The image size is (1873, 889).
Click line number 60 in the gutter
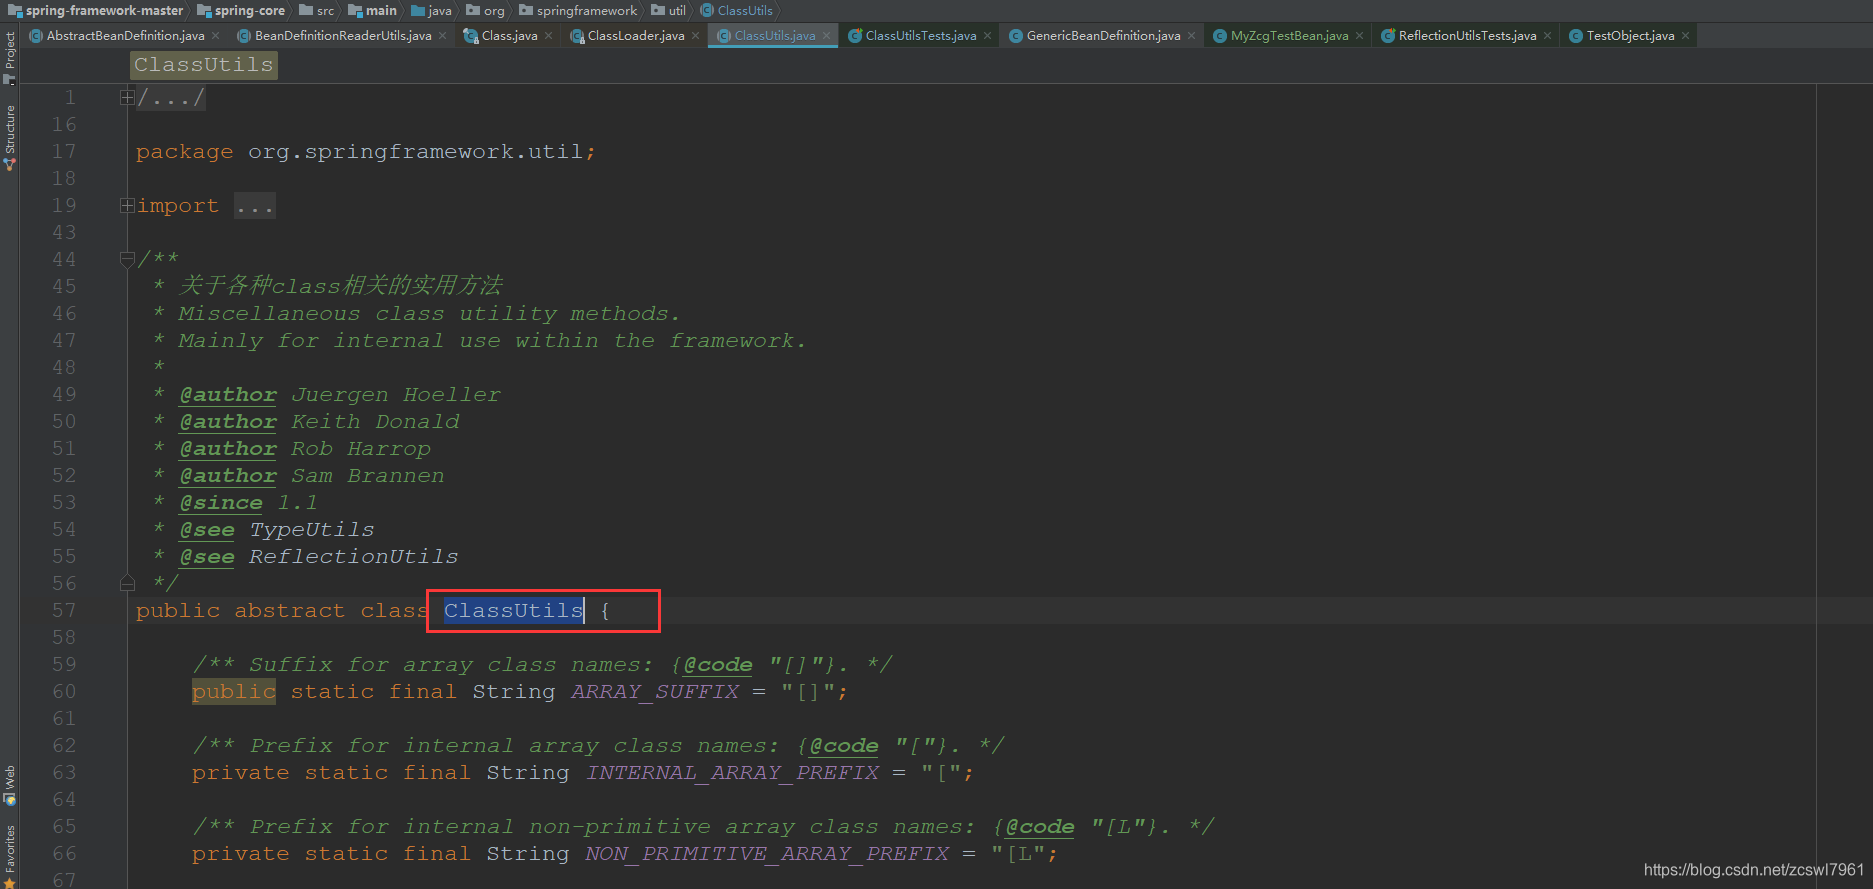click(x=64, y=692)
